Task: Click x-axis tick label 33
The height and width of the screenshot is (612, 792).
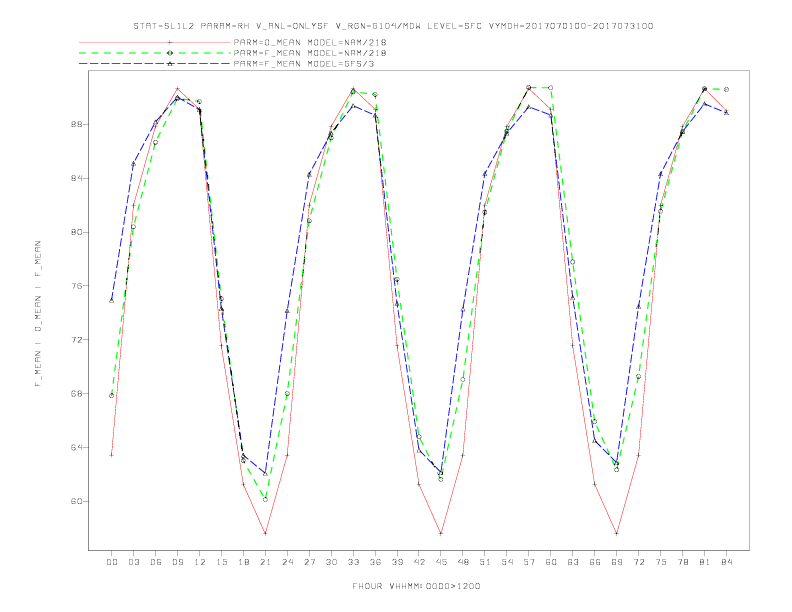Action: pos(353,562)
